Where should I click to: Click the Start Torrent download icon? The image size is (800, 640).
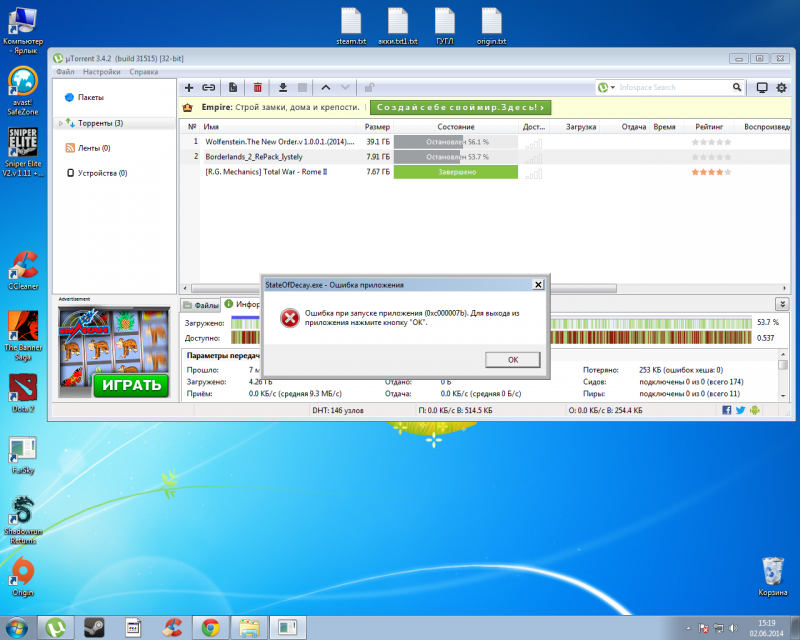pyautogui.click(x=283, y=88)
